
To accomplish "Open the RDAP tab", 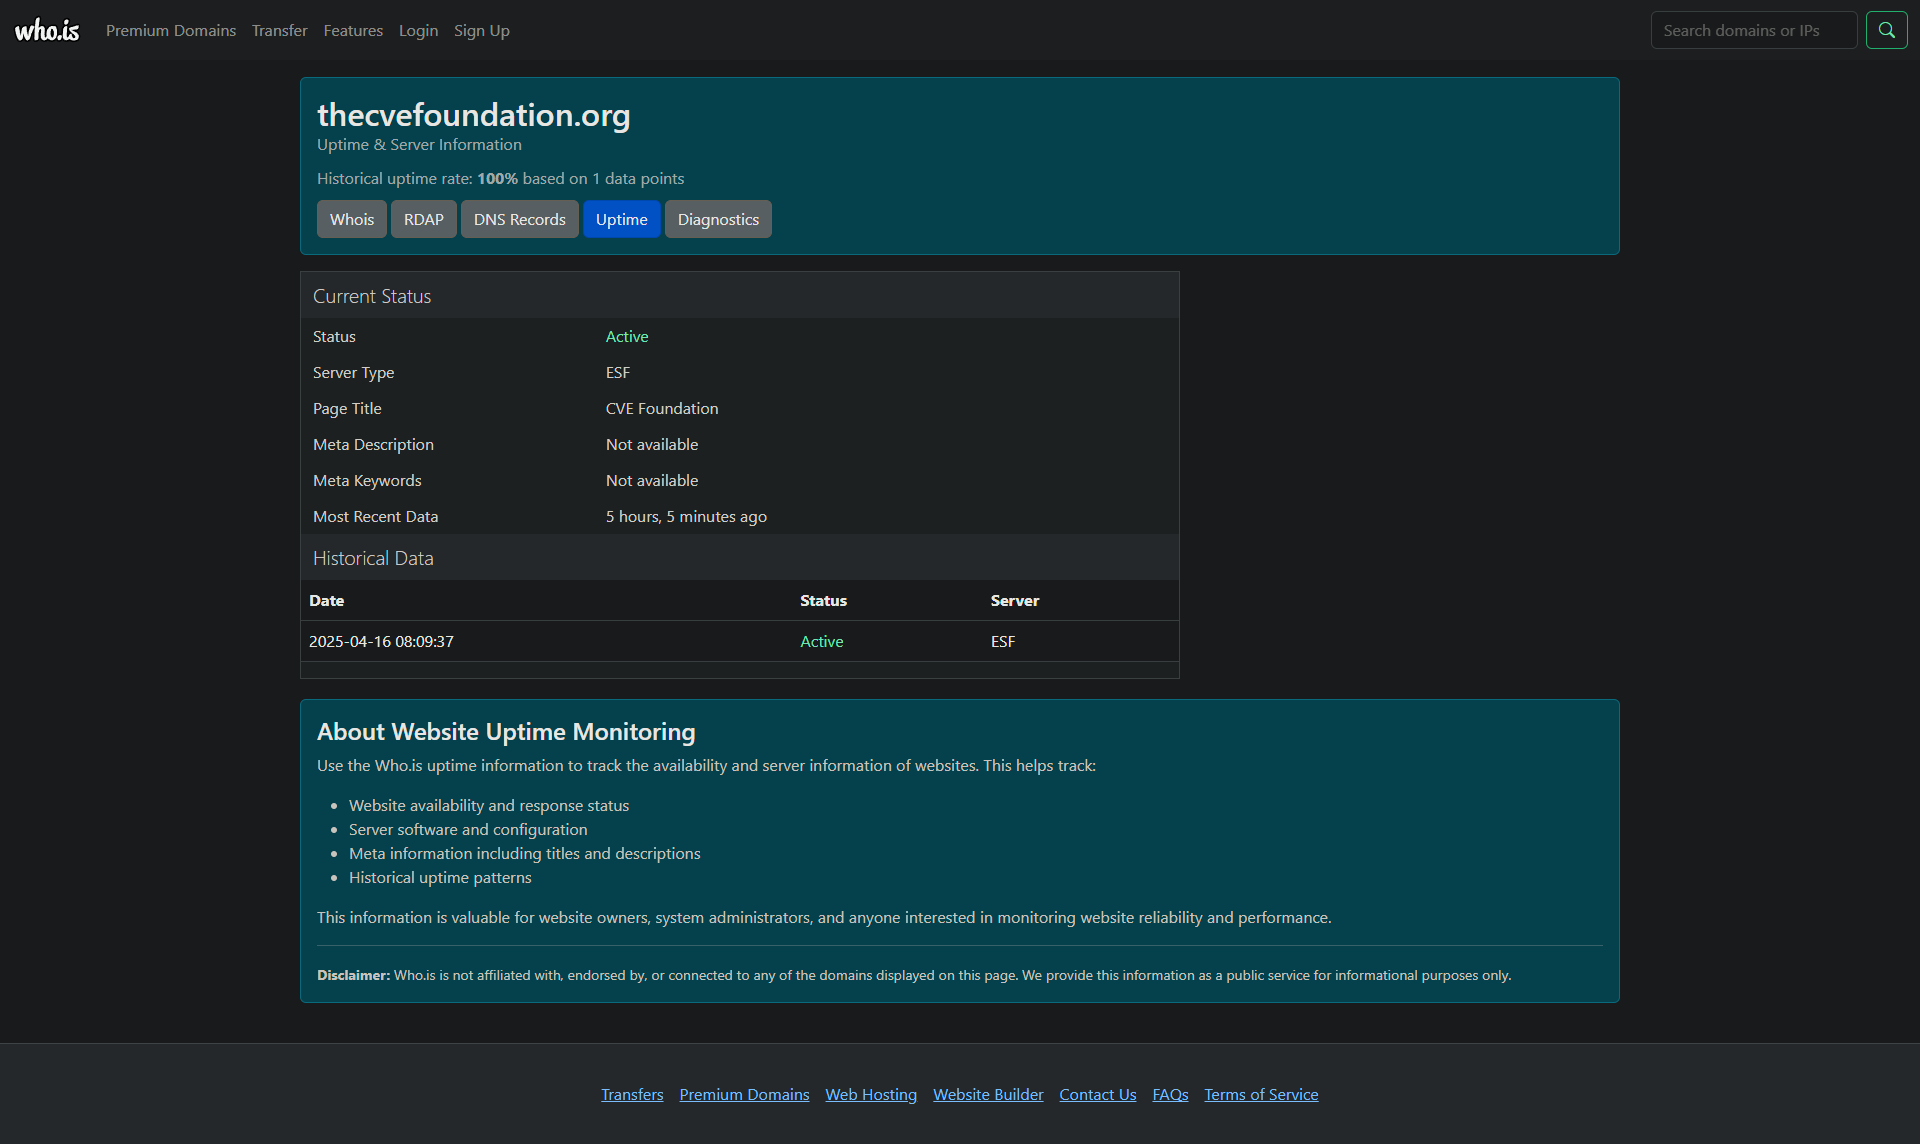I will click(423, 219).
